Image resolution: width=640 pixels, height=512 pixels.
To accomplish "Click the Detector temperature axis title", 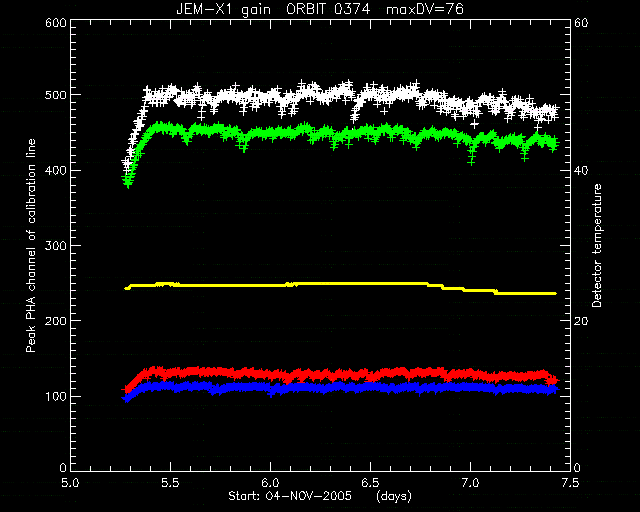I will point(597,245).
